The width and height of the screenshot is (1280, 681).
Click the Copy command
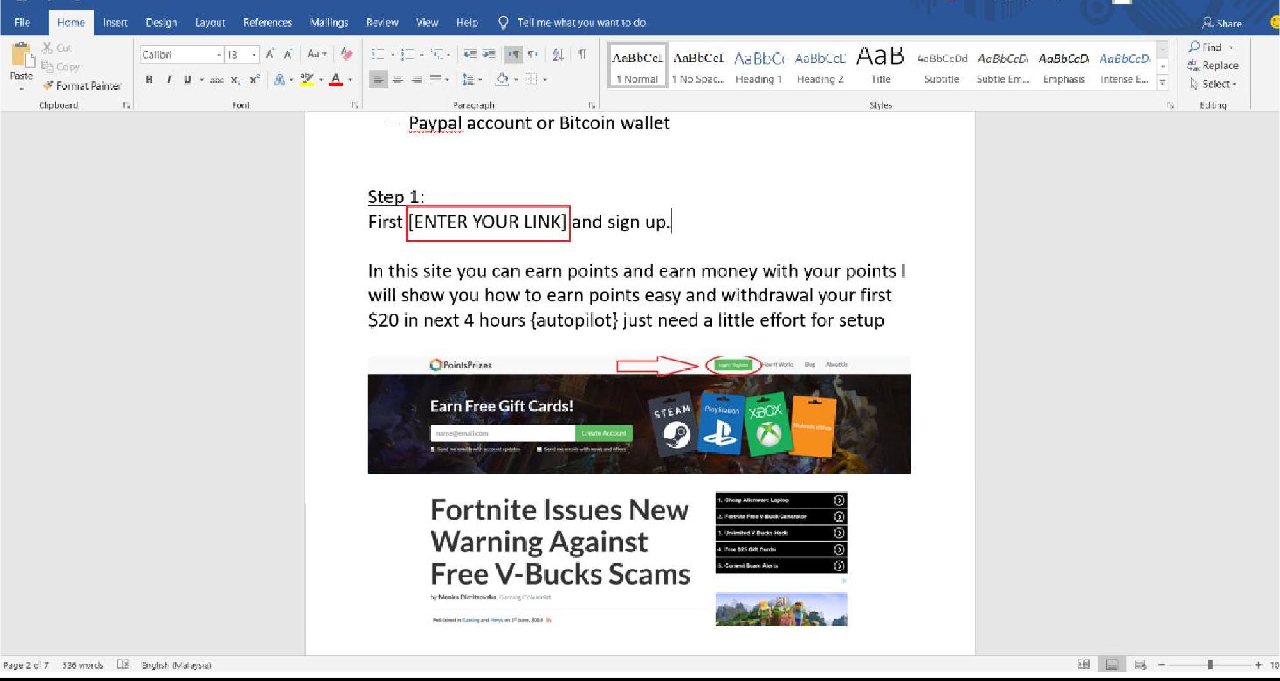click(61, 67)
